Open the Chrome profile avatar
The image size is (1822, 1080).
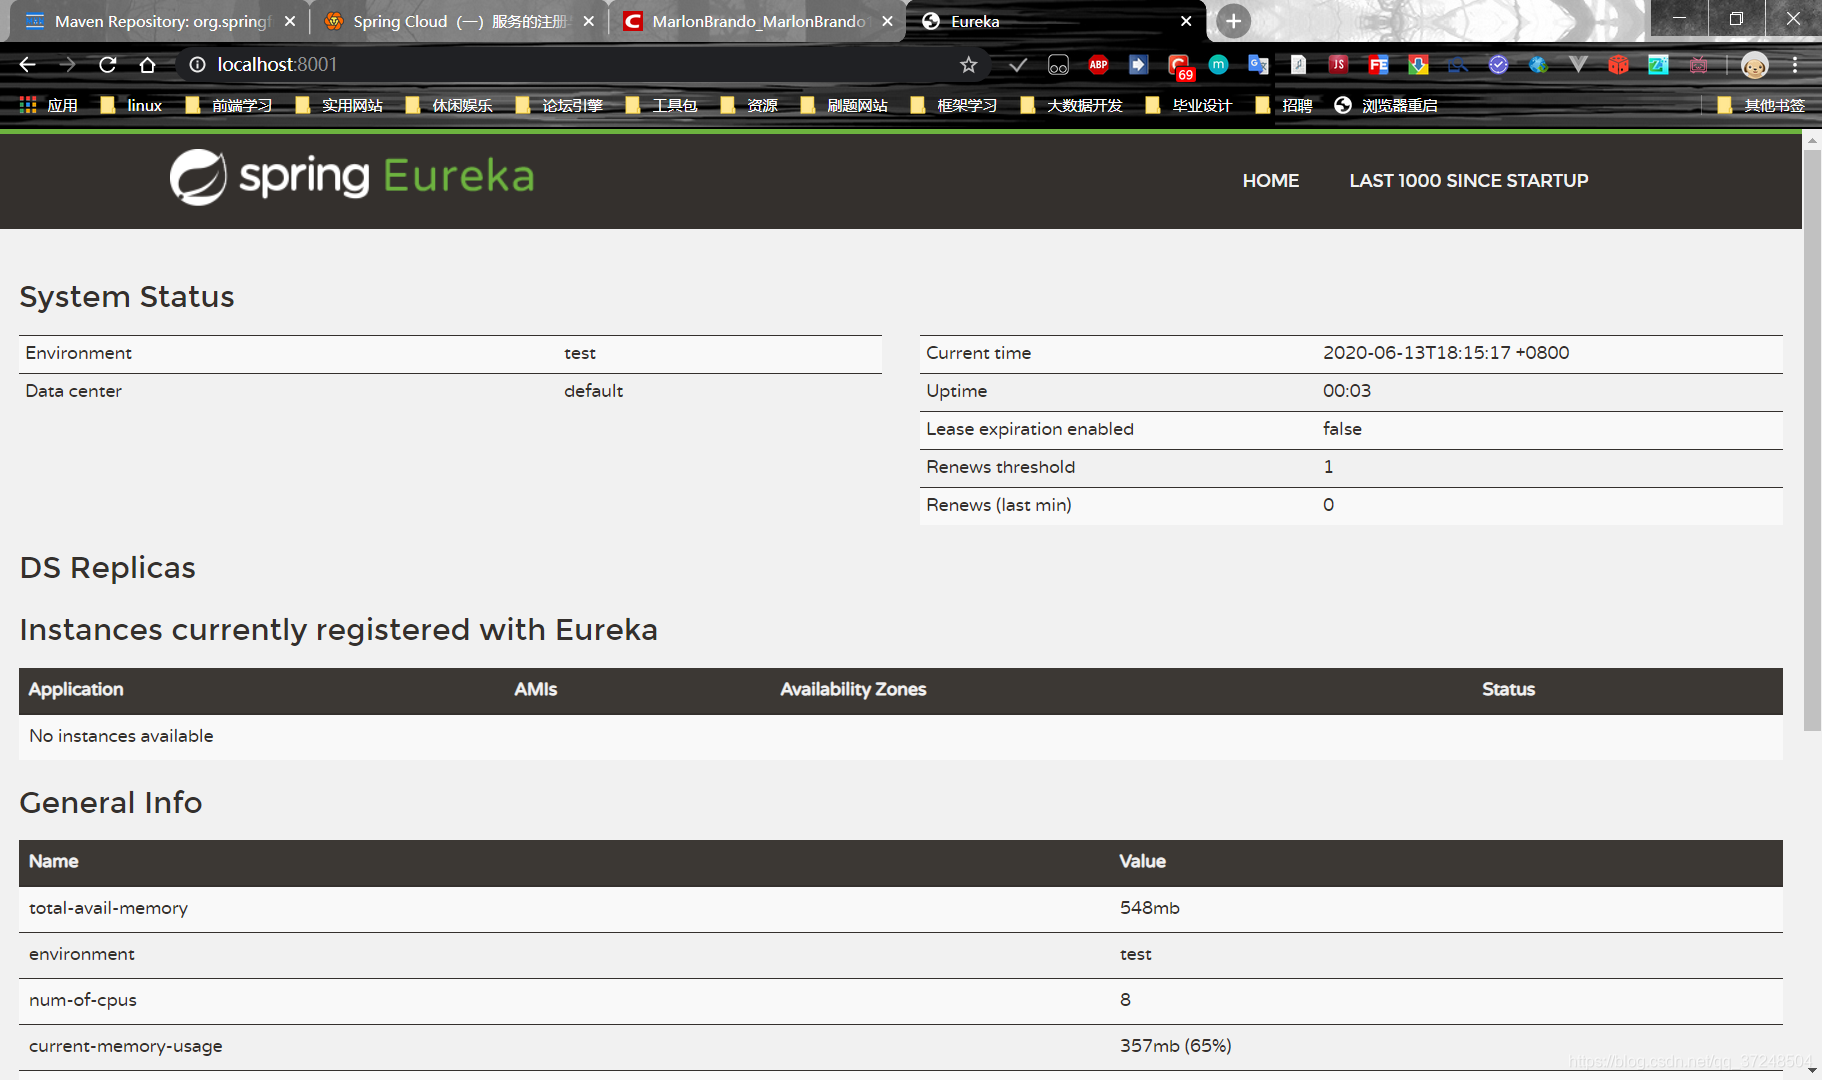1755,65
